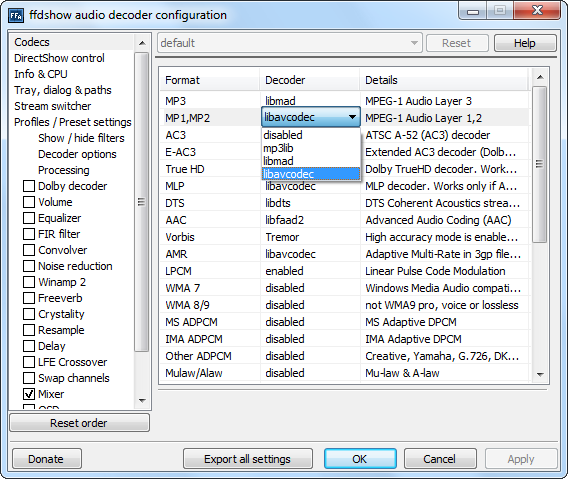Open Info & CPU page
This screenshot has width=568, height=479.
point(41,74)
